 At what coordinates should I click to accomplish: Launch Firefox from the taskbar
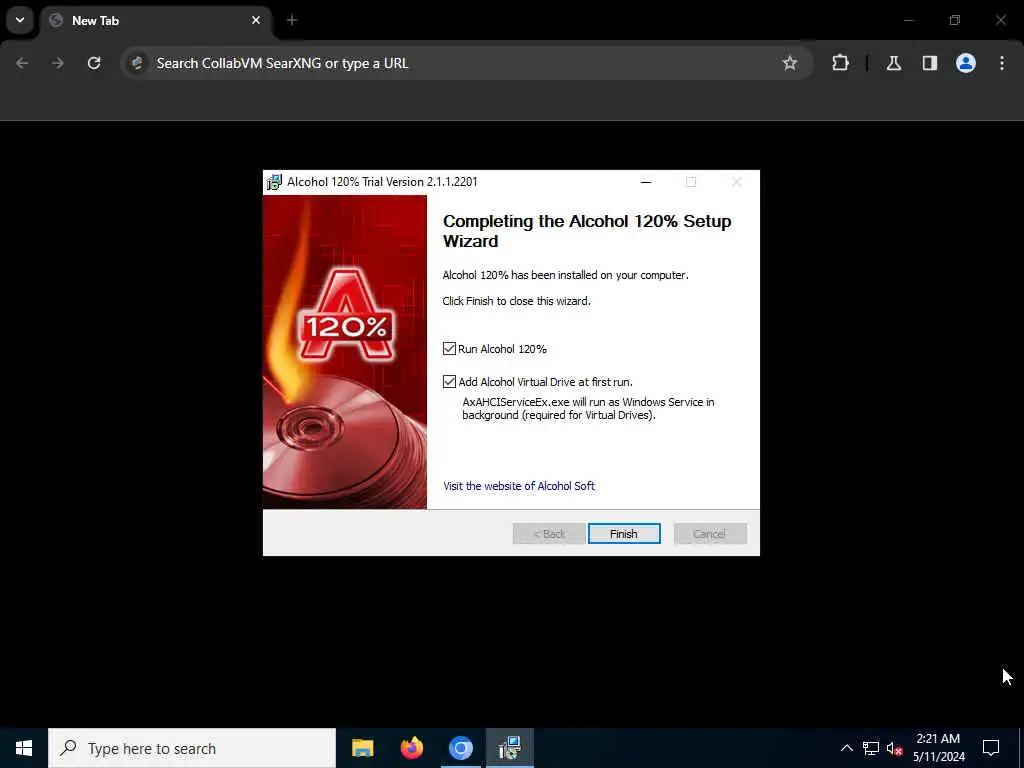[411, 748]
